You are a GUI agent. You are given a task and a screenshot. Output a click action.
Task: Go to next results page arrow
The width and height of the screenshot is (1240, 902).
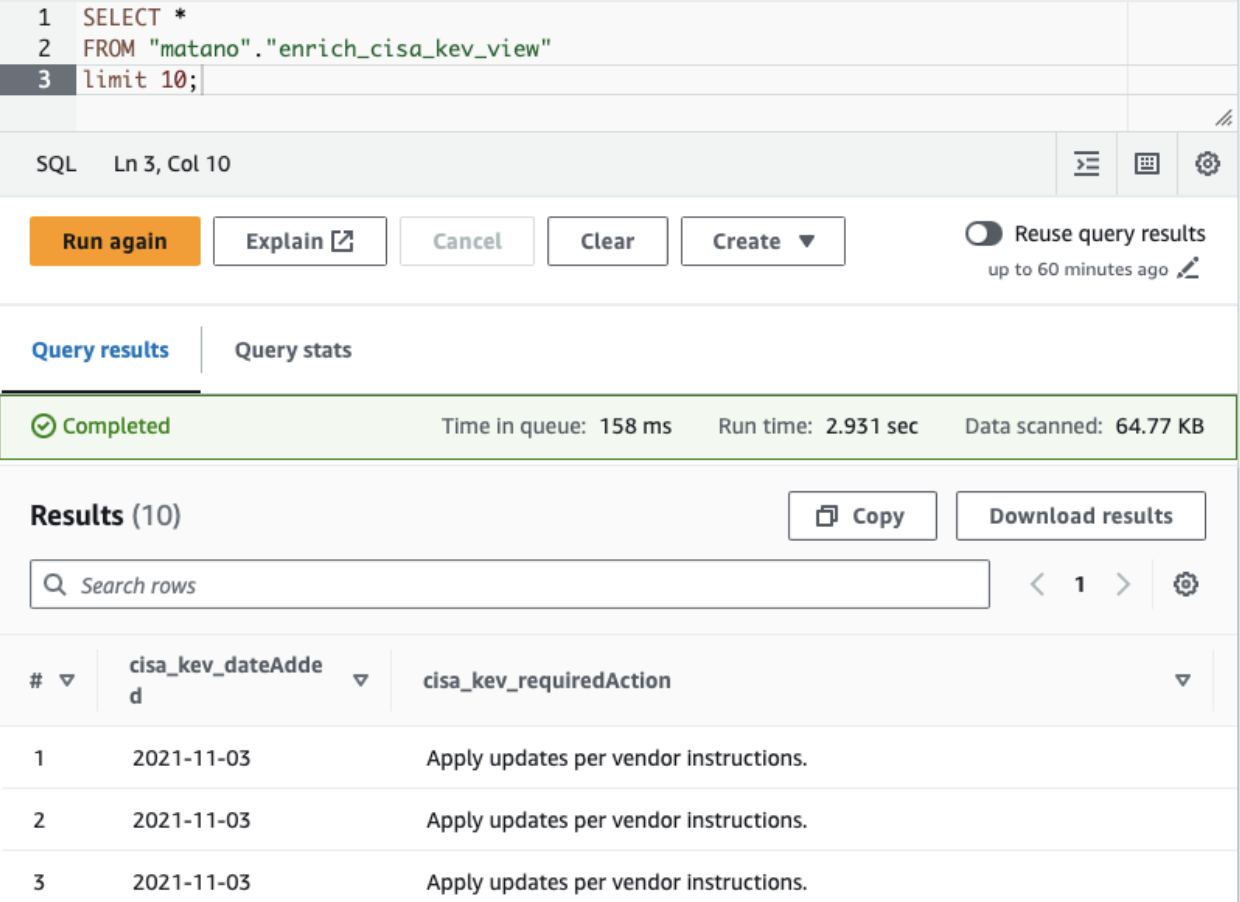[x=1123, y=584]
